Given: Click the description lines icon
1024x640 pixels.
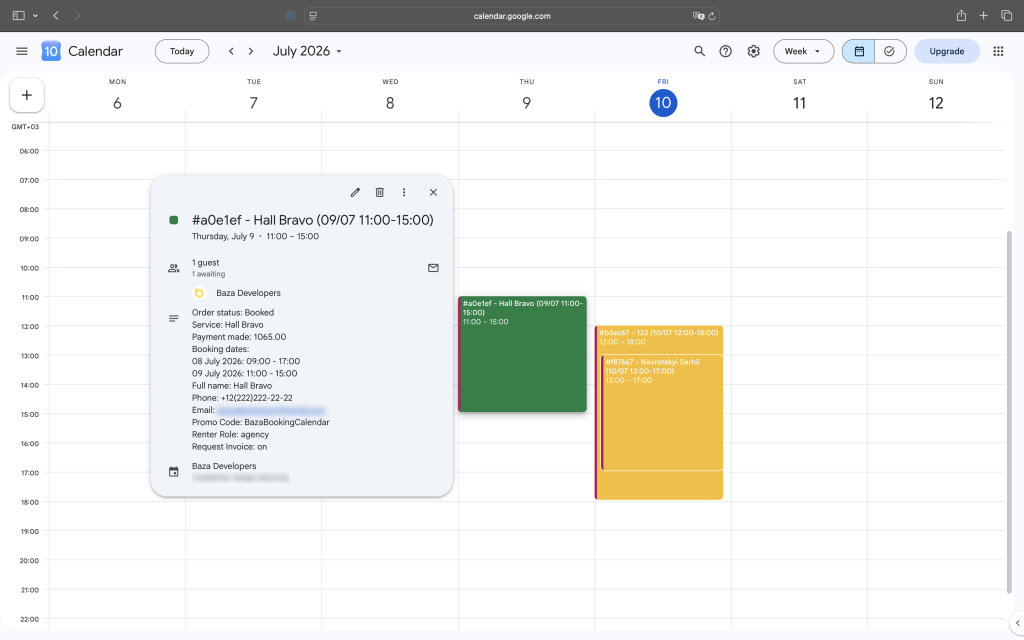Looking at the screenshot, I should [174, 319].
